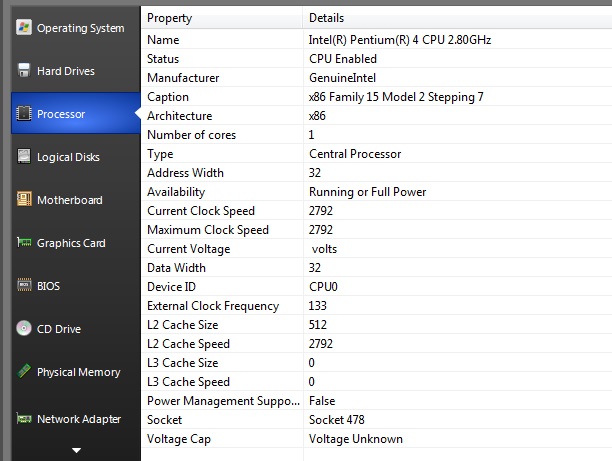The width and height of the screenshot is (612, 461).
Task: Click the Physical Memory icon
Action: 22,372
